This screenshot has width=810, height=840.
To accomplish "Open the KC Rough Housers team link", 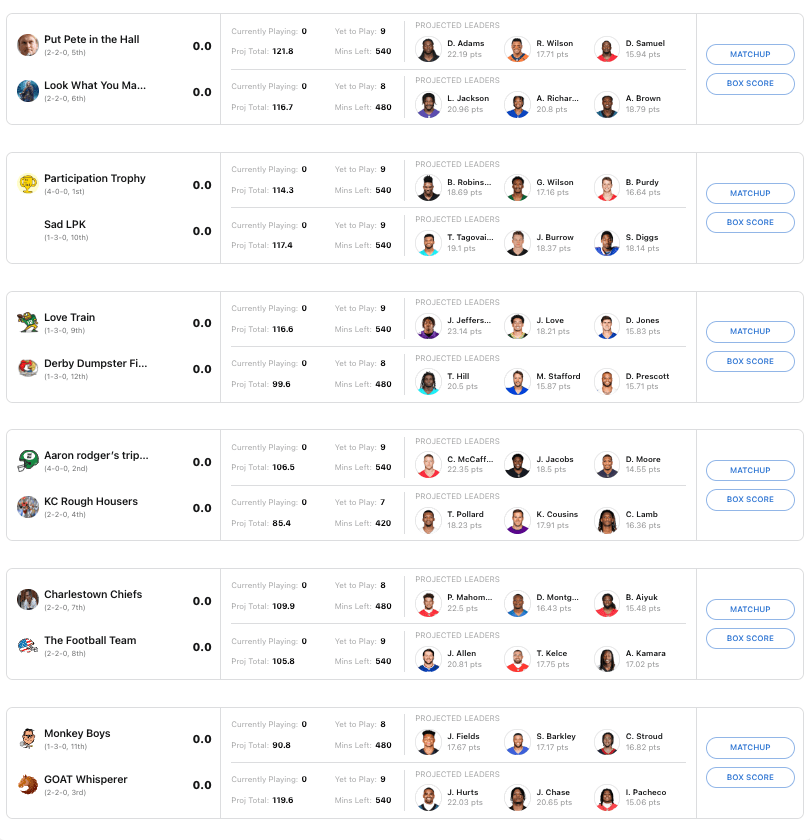I will pos(91,501).
